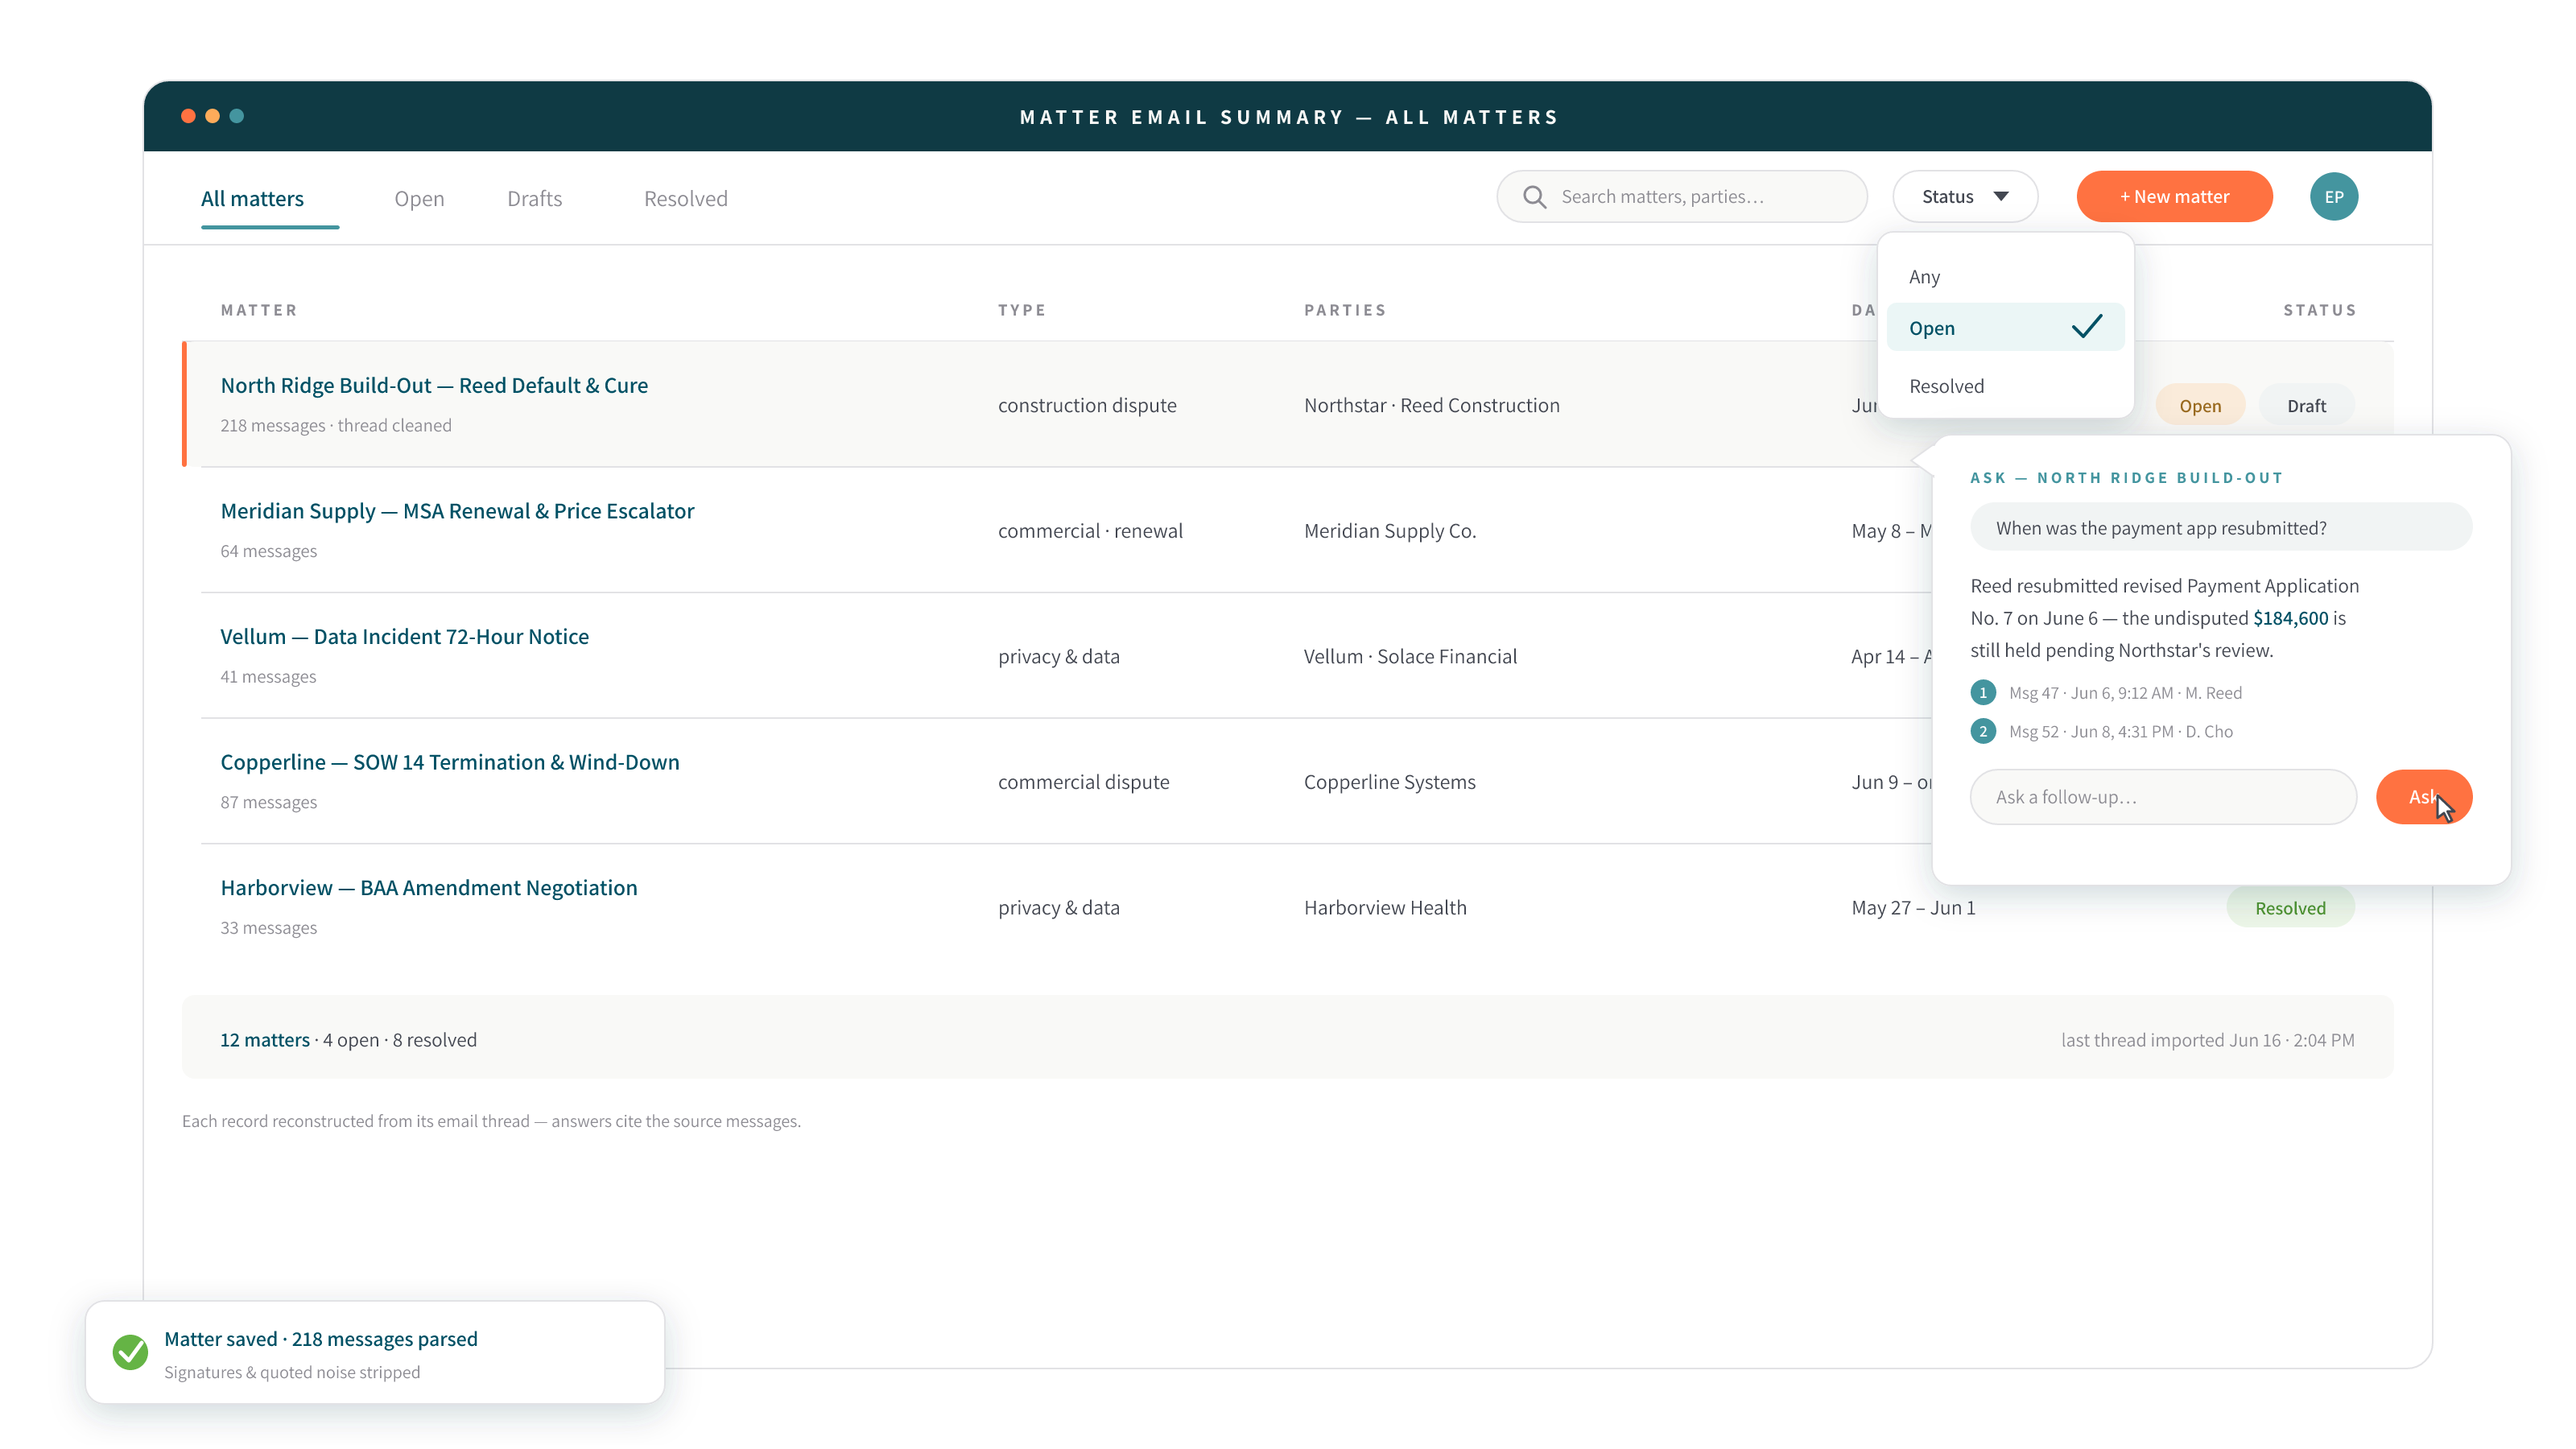Click 'commercial · renewal' type cell
This screenshot has width=2576, height=1449.
[x=1090, y=531]
